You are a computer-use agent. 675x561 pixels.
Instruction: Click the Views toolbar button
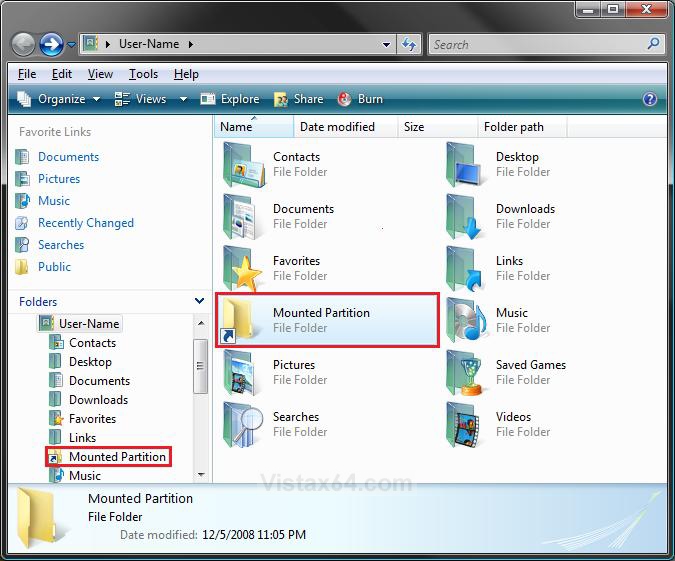[141, 99]
